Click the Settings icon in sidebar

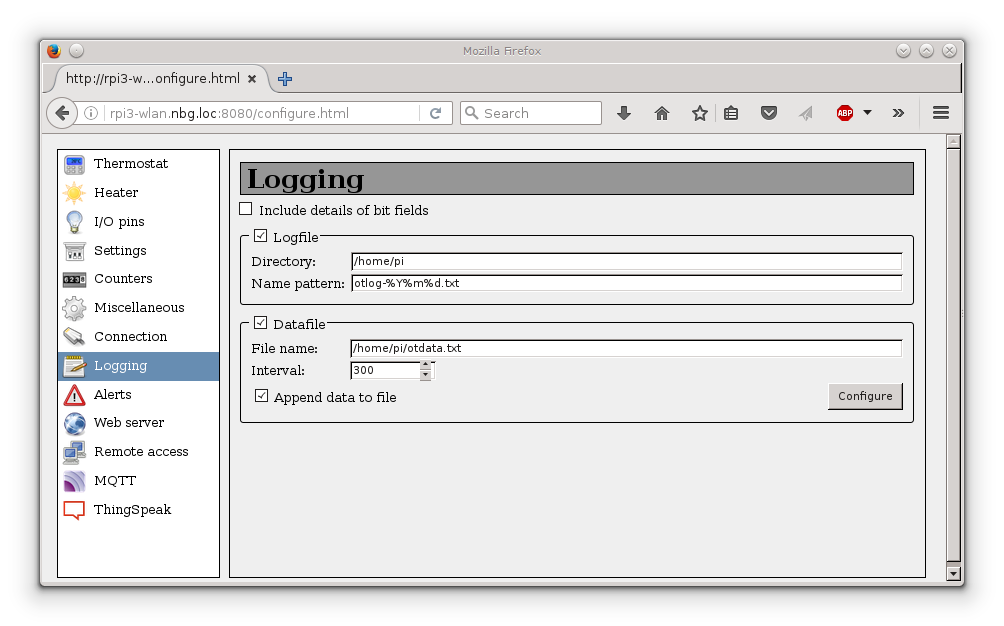pos(74,251)
